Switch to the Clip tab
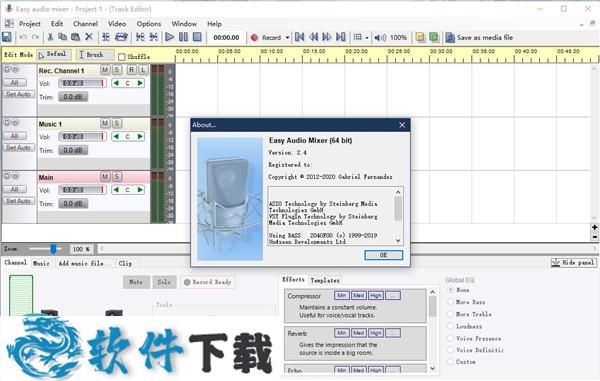 (x=125, y=263)
